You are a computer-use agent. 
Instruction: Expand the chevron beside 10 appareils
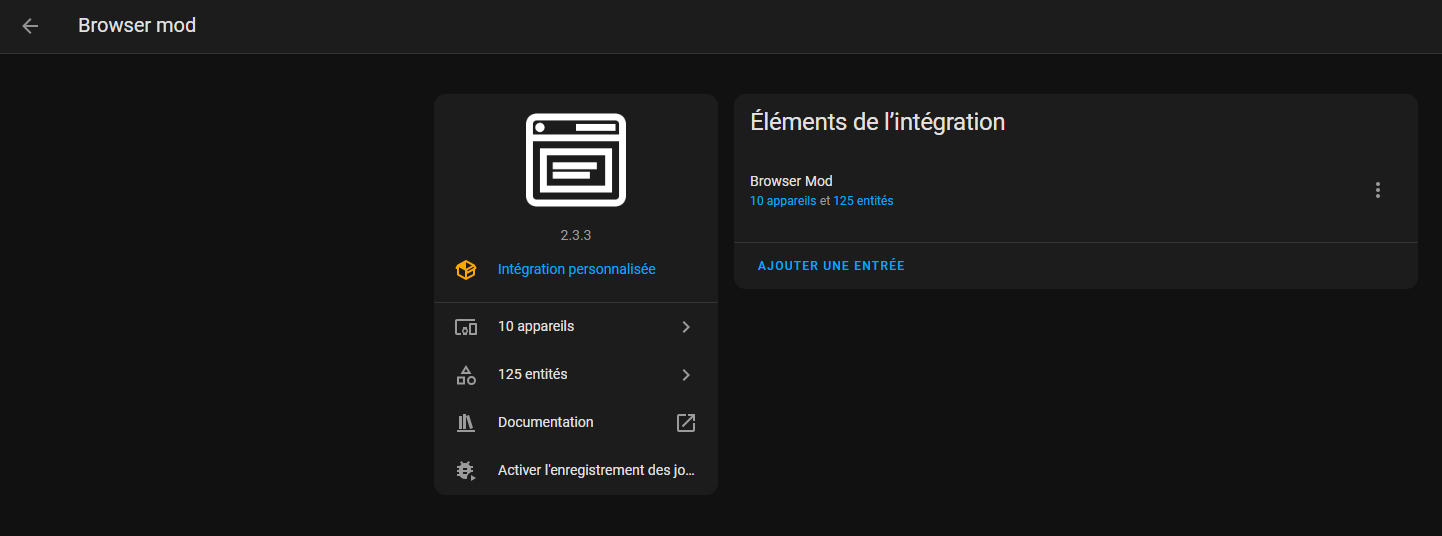pos(686,327)
